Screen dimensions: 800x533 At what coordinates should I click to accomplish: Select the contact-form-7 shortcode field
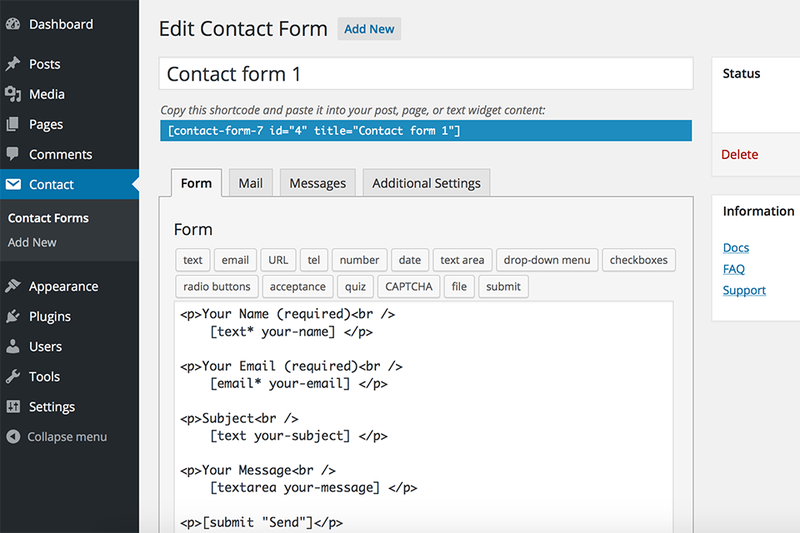426,131
